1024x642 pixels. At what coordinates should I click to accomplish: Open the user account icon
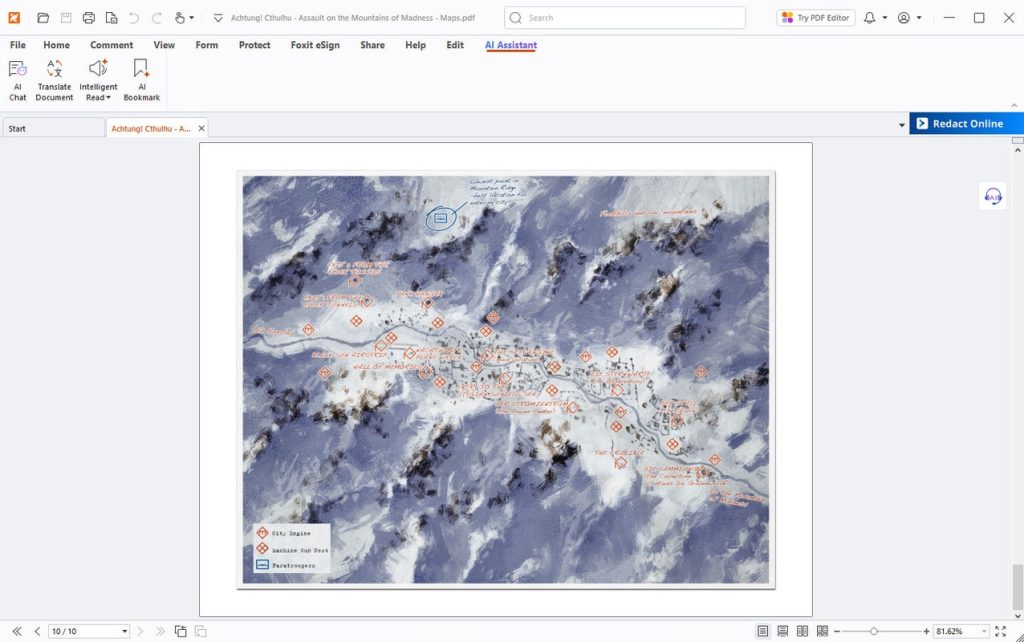tap(904, 18)
